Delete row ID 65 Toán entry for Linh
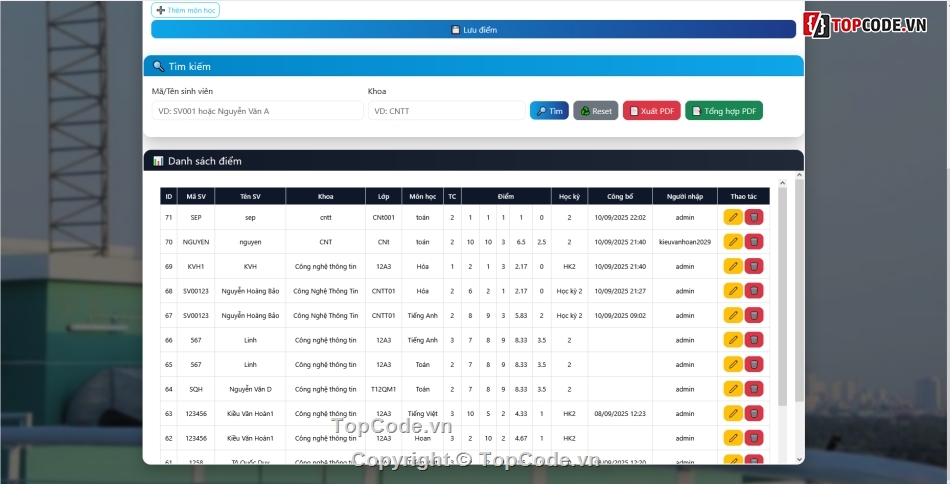 point(754,364)
